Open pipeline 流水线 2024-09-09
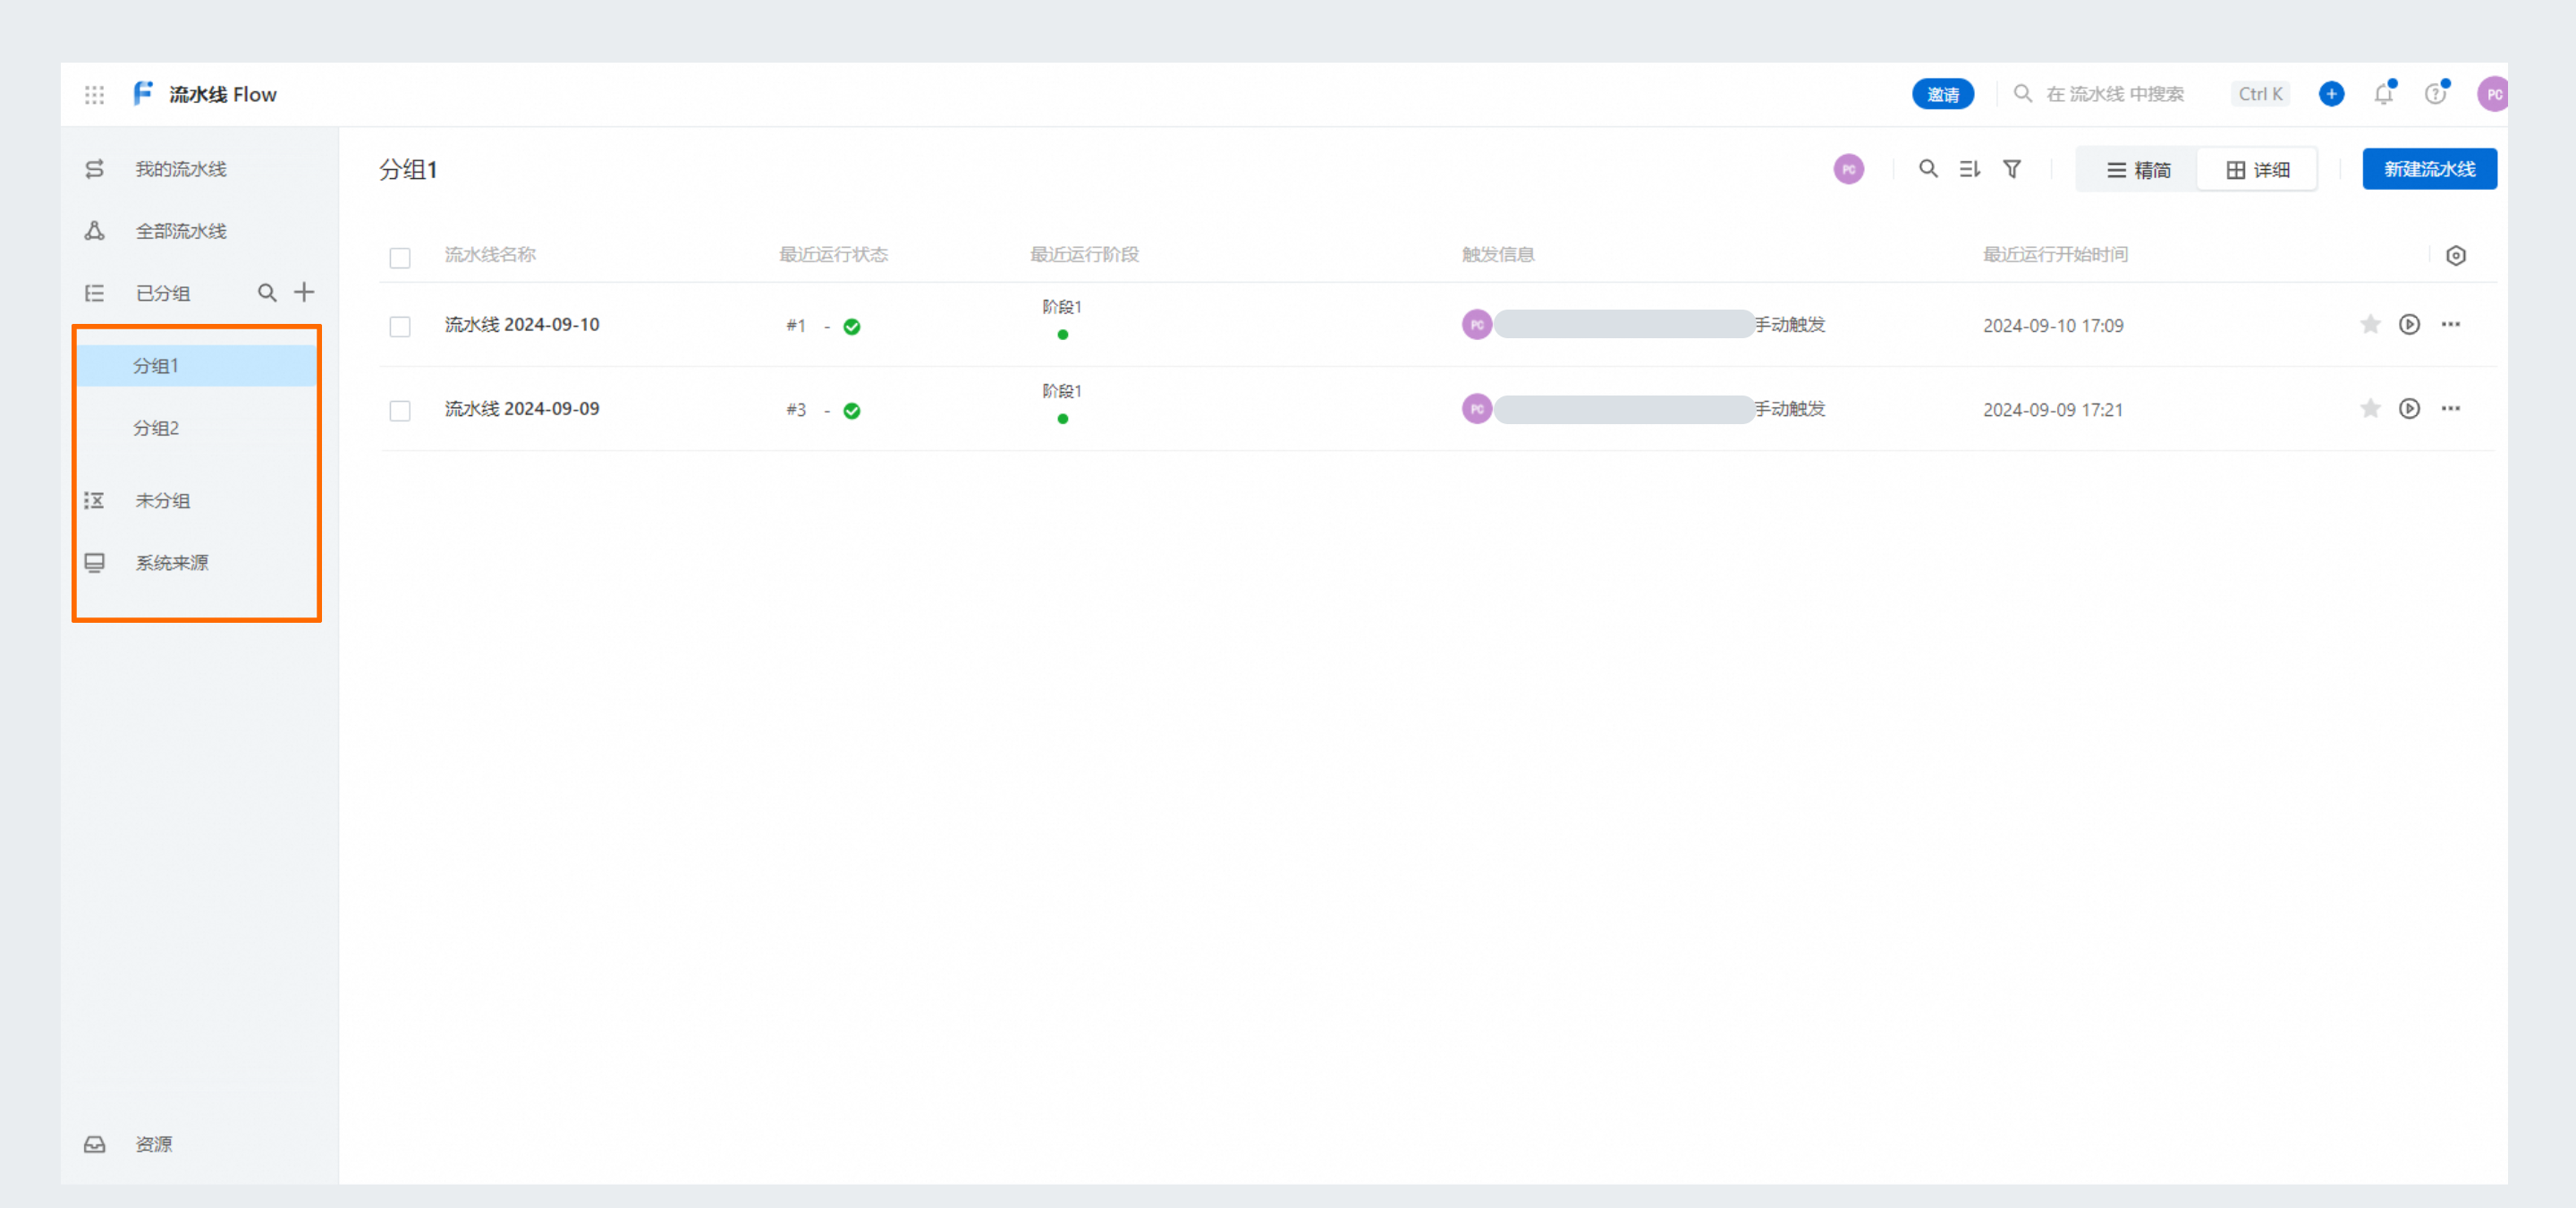Image resolution: width=2576 pixels, height=1208 pixels. [x=522, y=408]
